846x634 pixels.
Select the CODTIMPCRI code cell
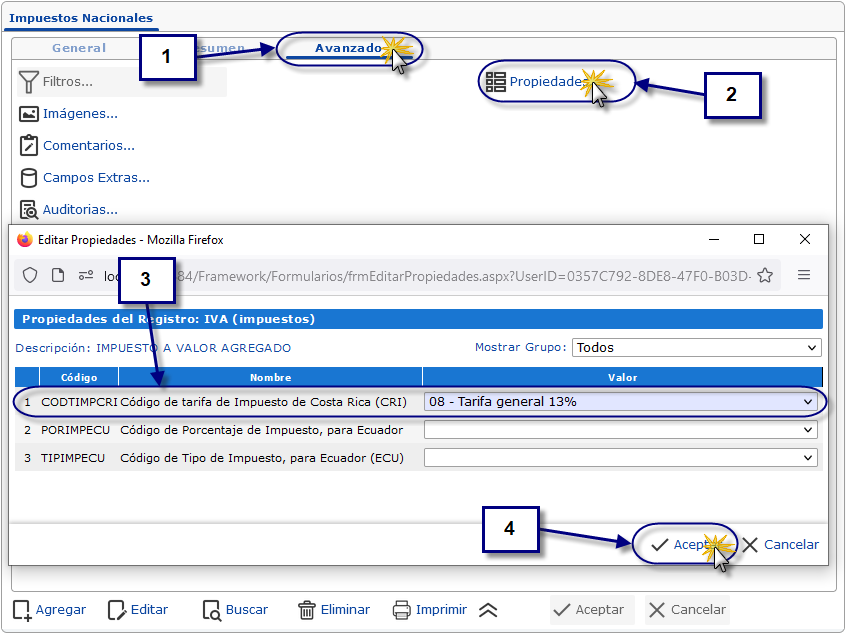tap(79, 402)
